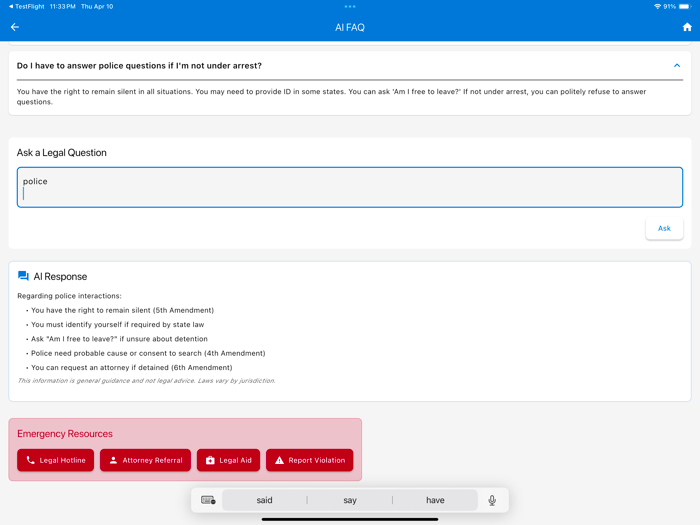The width and height of the screenshot is (700, 525).
Task: Open Attorney Referral button
Action: [x=146, y=460]
